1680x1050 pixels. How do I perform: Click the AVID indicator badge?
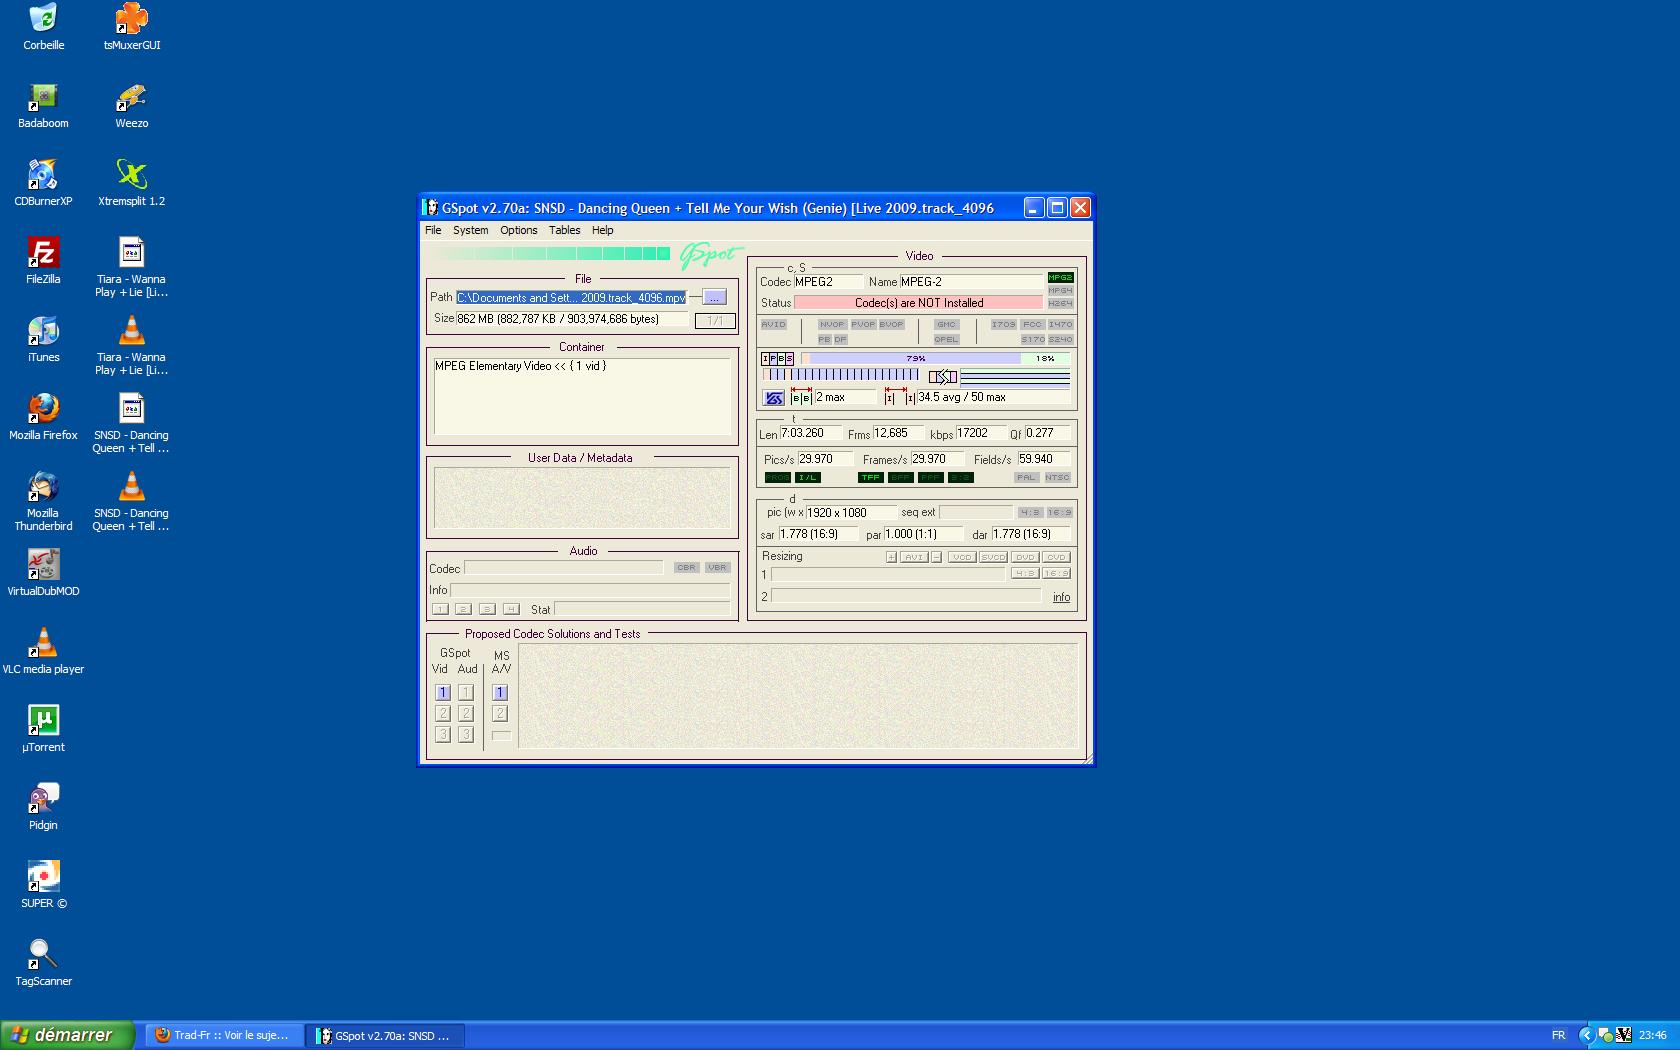click(774, 324)
